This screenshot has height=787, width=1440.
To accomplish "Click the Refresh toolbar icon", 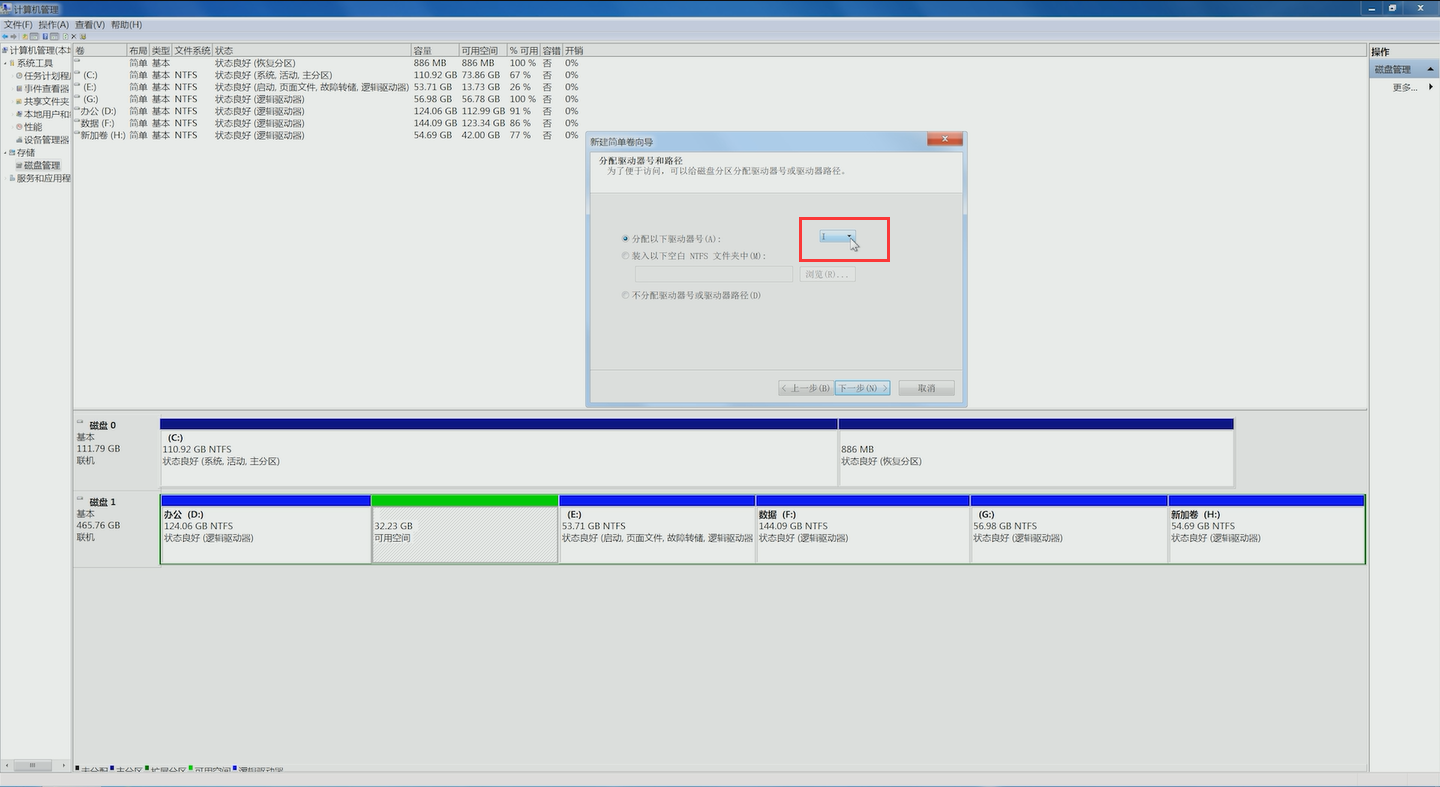I will pos(65,37).
